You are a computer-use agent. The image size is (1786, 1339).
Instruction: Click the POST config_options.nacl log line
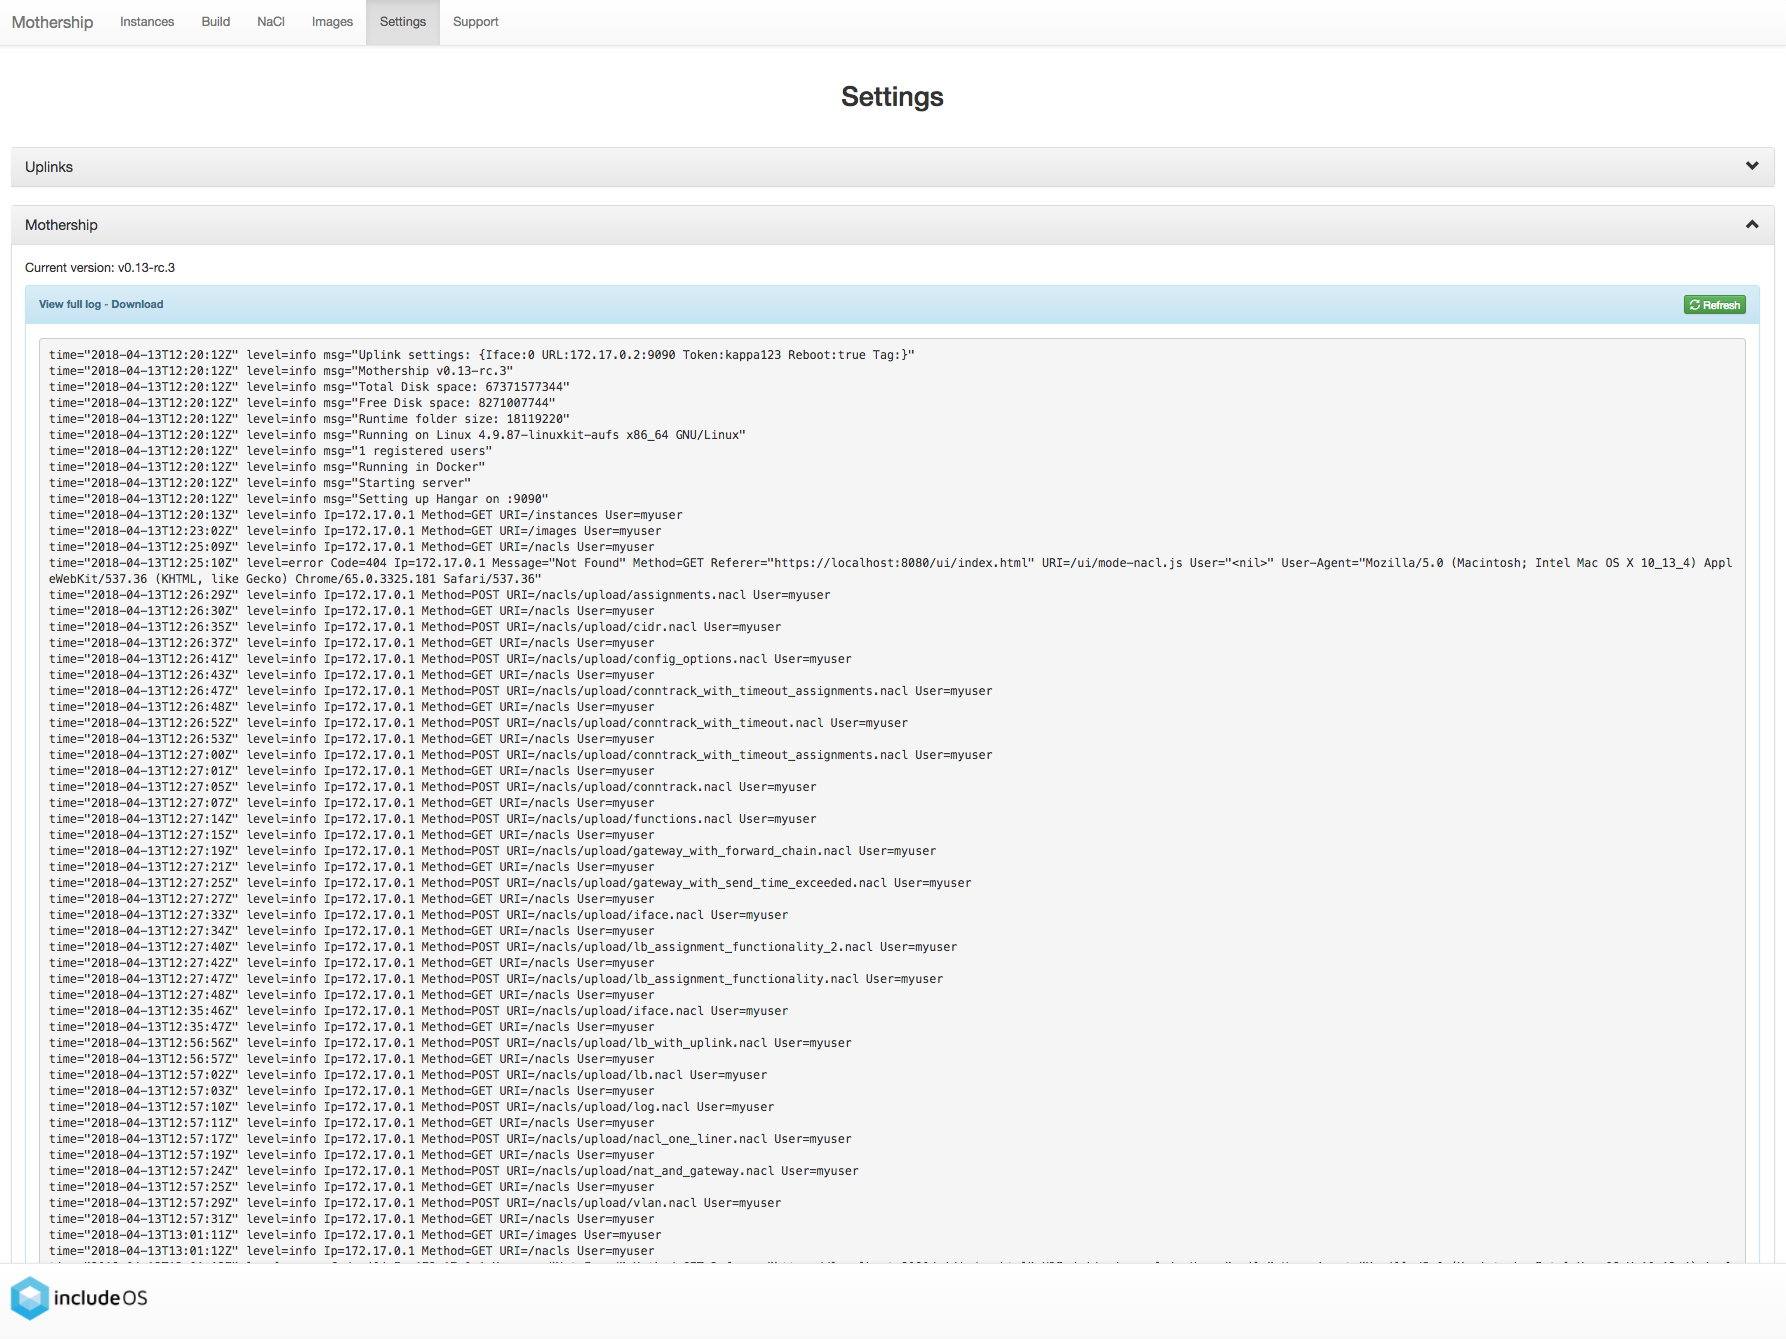click(450, 659)
